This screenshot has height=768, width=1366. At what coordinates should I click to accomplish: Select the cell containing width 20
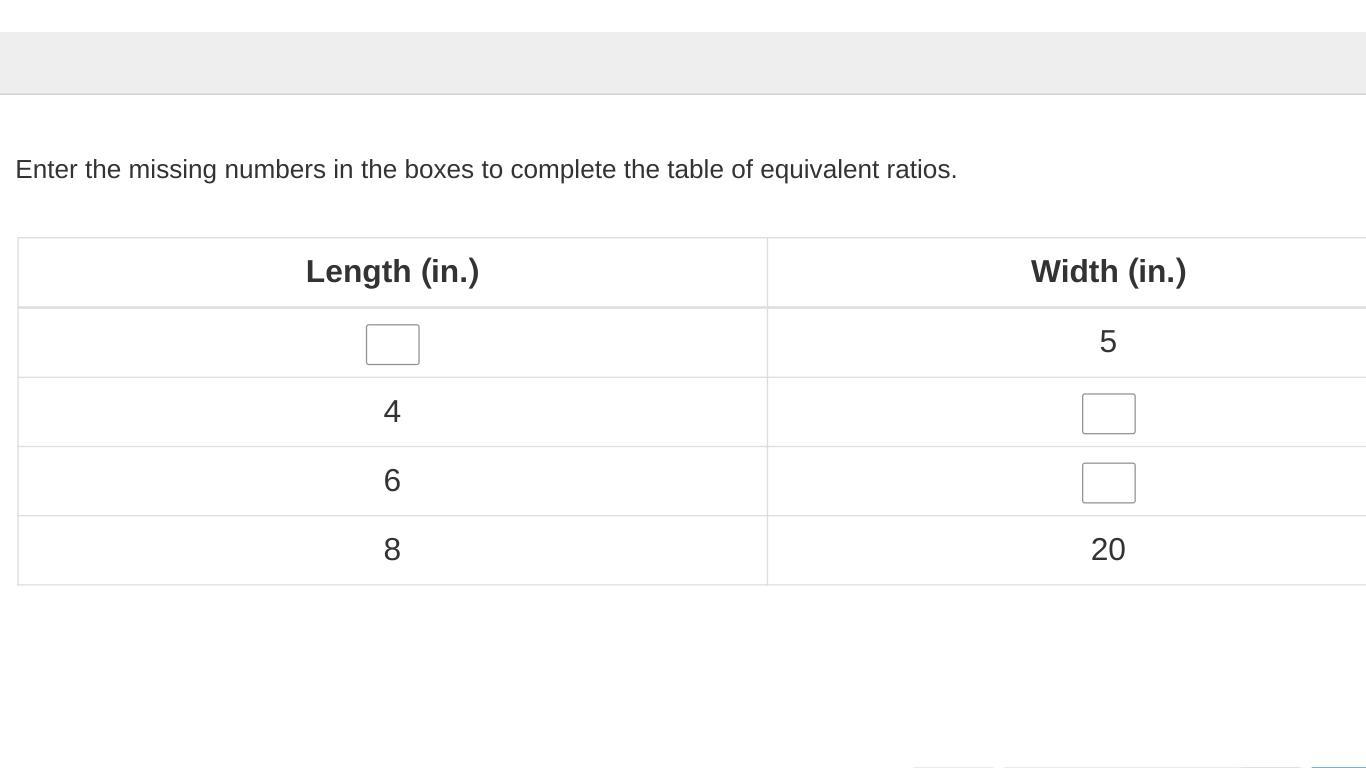(1107, 550)
